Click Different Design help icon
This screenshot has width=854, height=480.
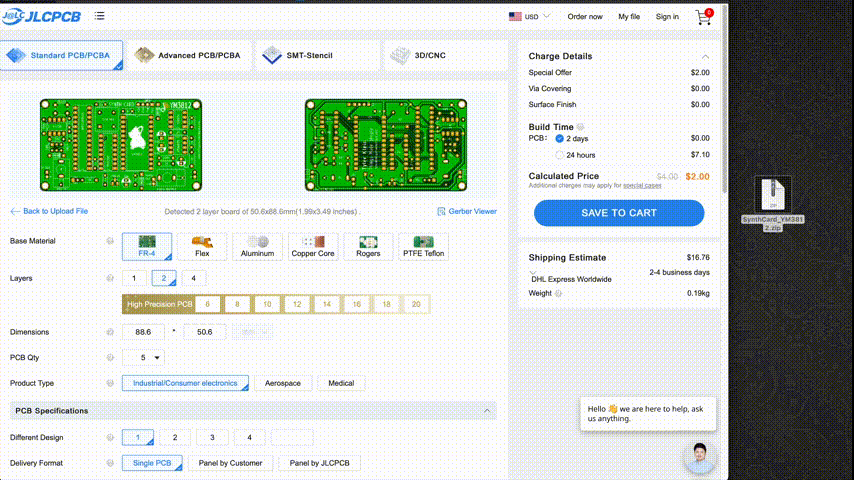110,438
